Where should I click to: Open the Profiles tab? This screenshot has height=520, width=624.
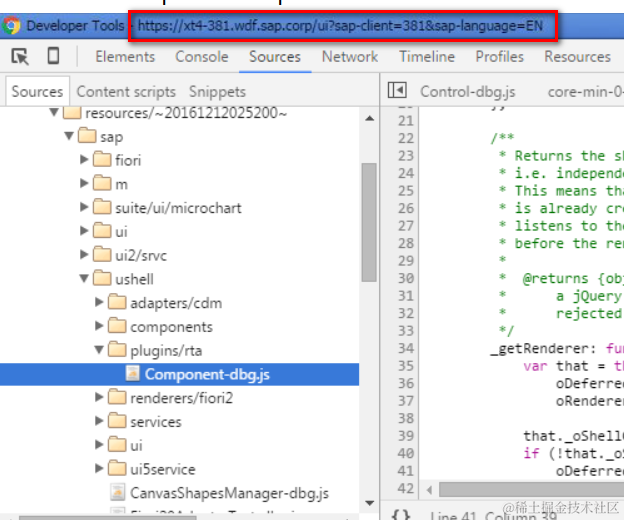point(499,56)
